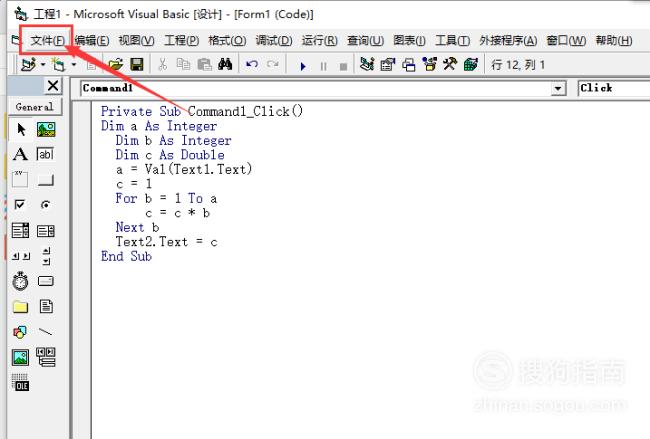
Task: Open the 外接程序(A) menu
Action: click(x=508, y=40)
